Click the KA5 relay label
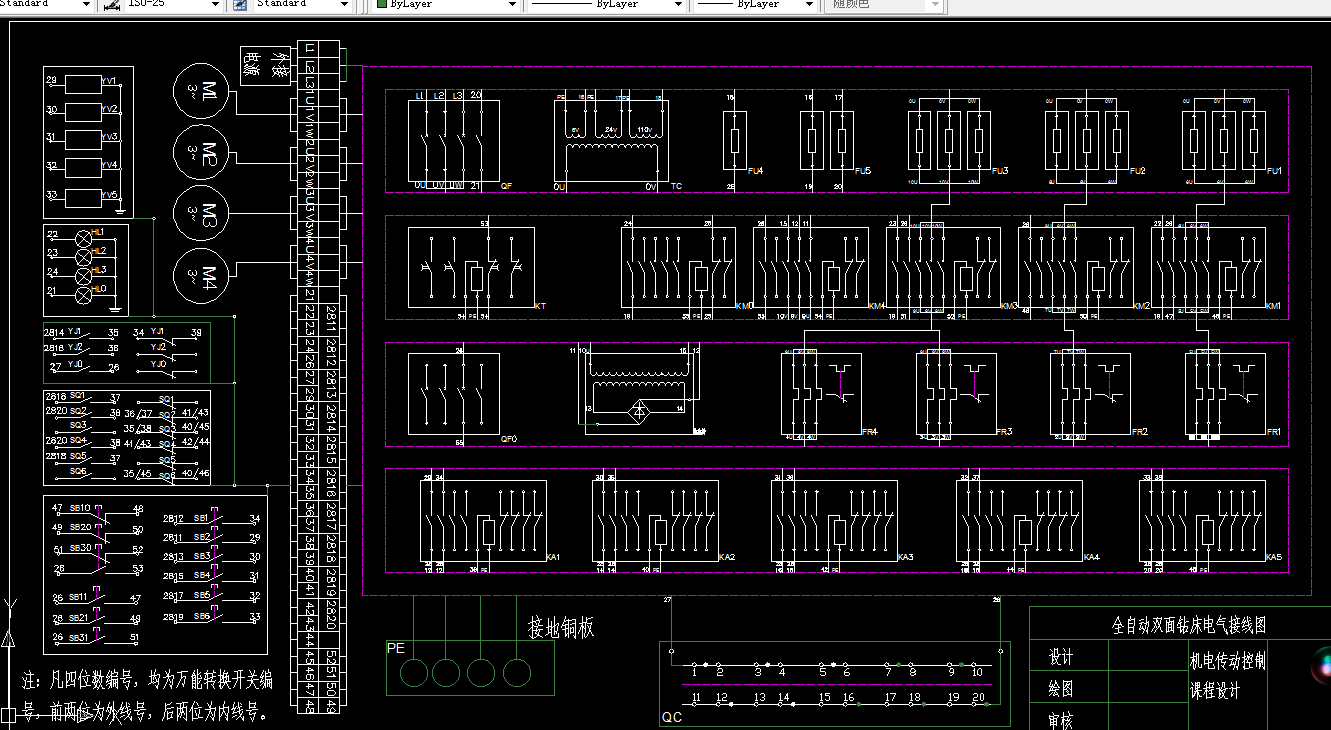 [1273, 557]
